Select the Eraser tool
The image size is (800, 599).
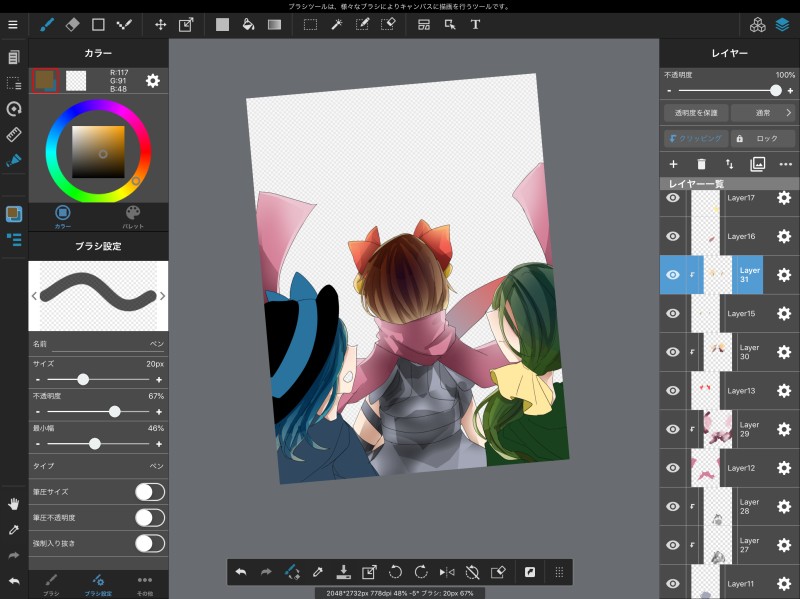coord(72,24)
